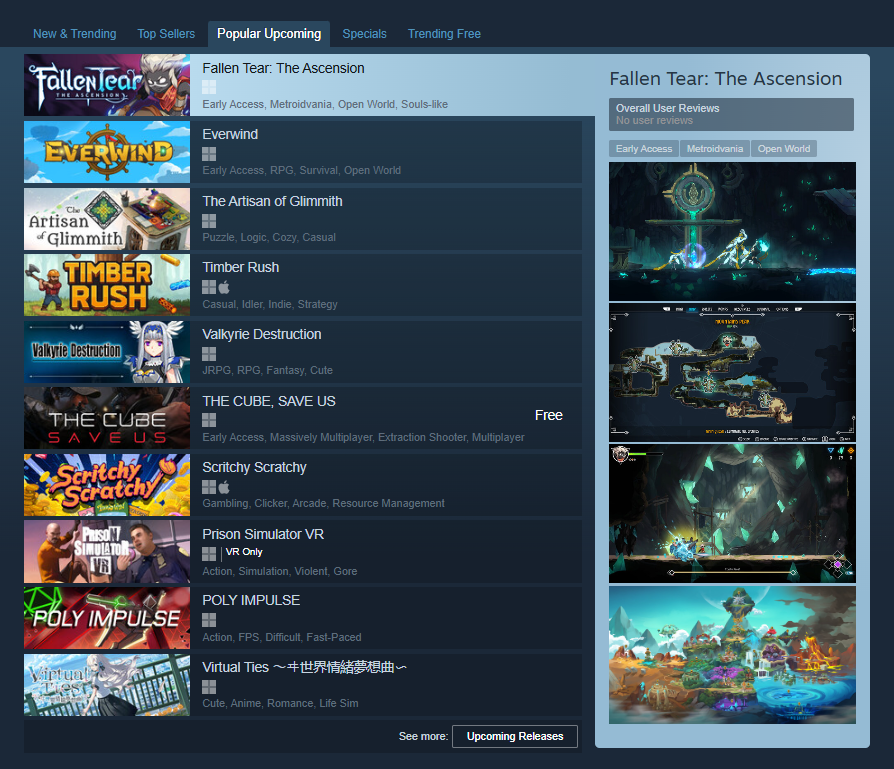Screen dimensions: 894x769
Task: Switch to the Top Sellers tab
Action: (x=166, y=34)
